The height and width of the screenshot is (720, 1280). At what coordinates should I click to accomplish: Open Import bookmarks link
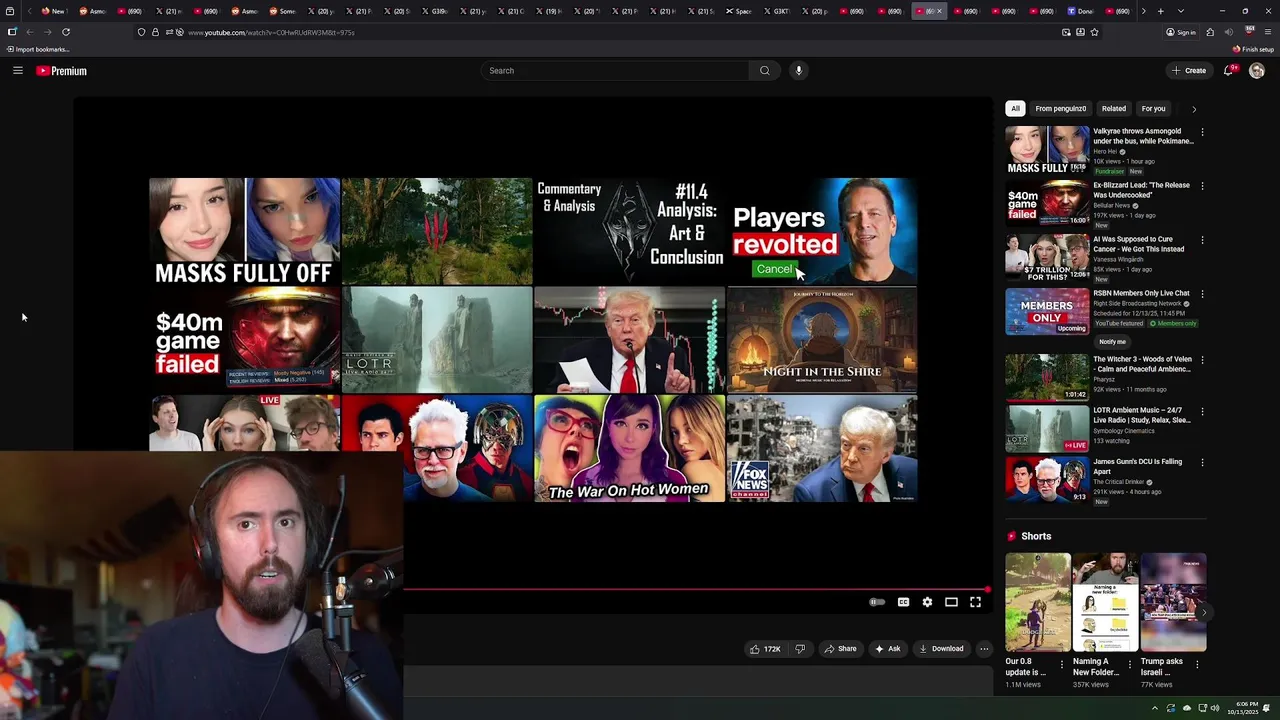37,49
